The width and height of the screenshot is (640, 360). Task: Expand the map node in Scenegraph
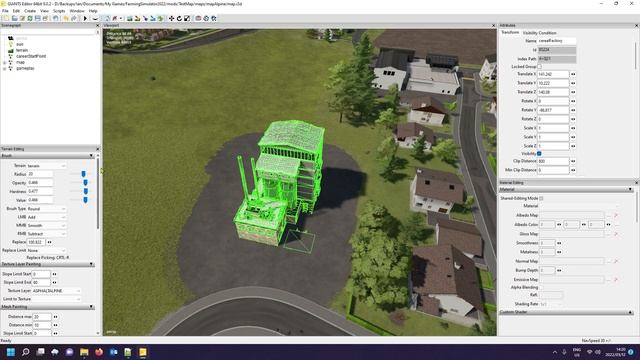pyautogui.click(x=4, y=62)
